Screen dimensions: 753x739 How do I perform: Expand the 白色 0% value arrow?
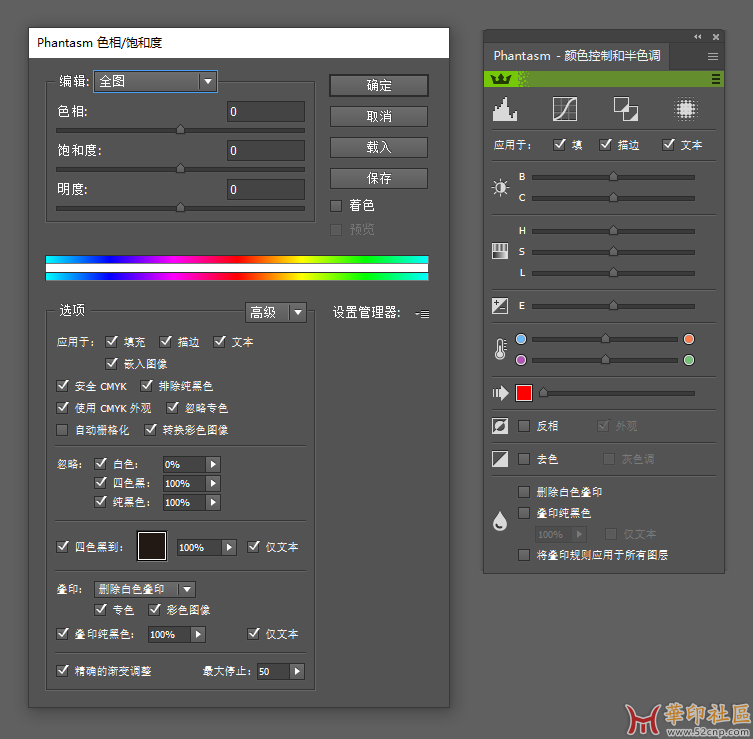213,464
